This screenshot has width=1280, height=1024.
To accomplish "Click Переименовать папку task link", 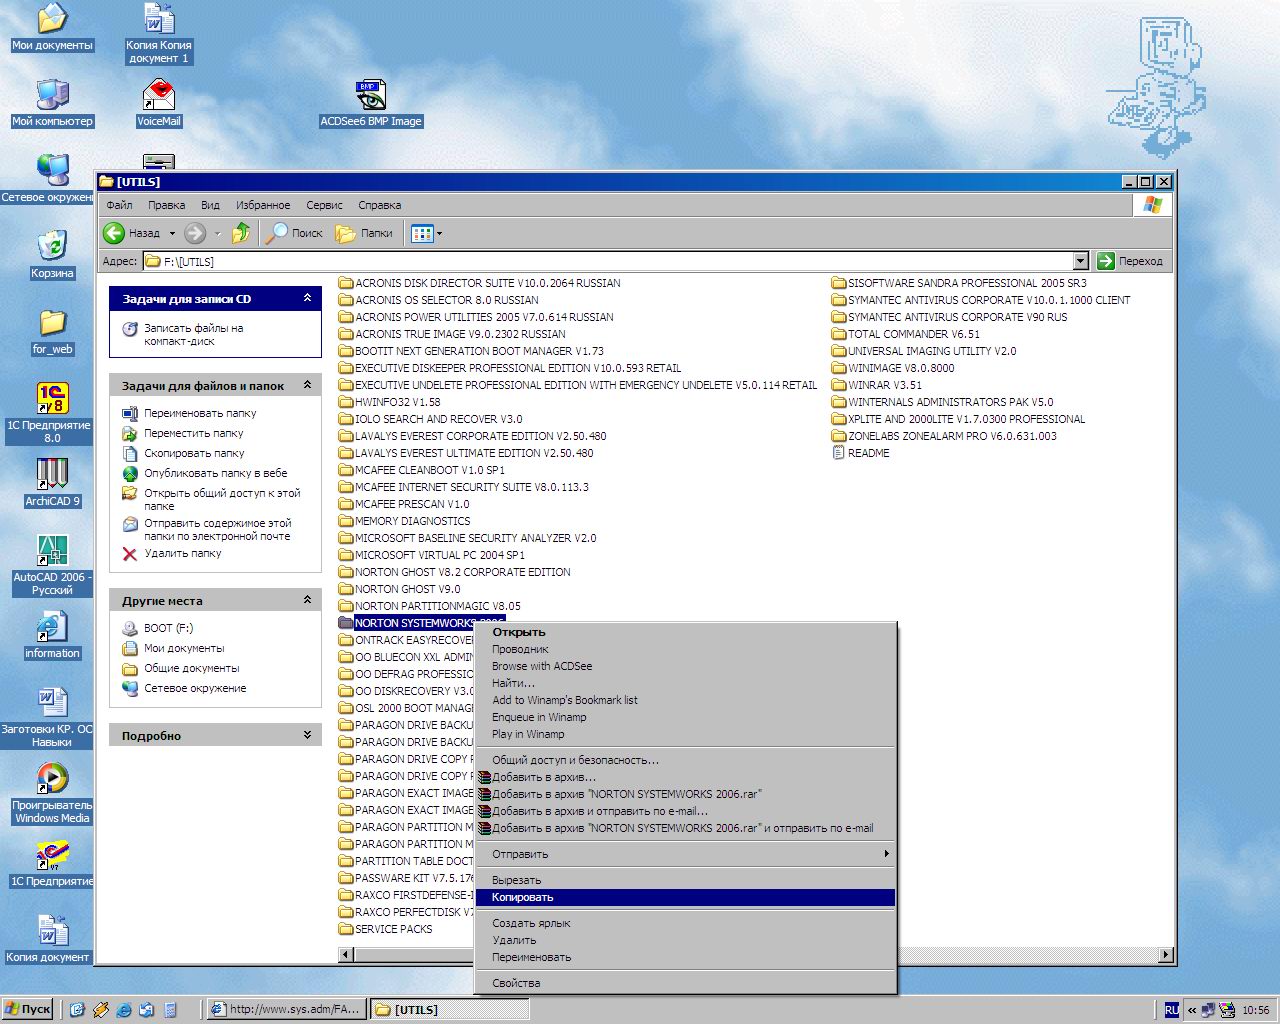I will 200,413.
